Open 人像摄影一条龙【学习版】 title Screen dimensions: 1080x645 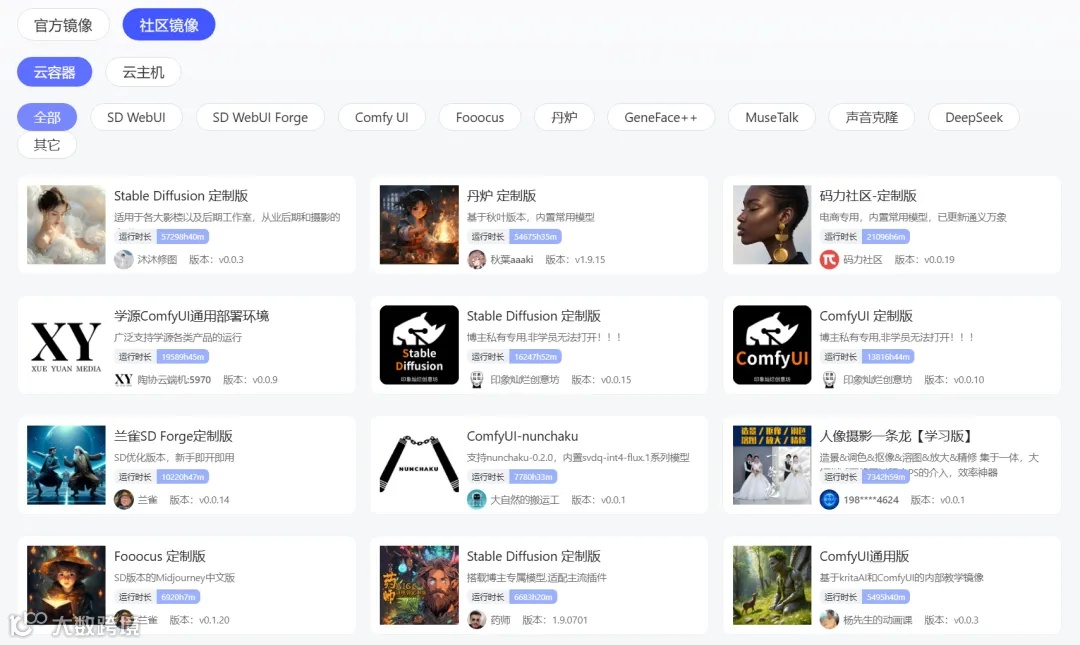(897, 436)
